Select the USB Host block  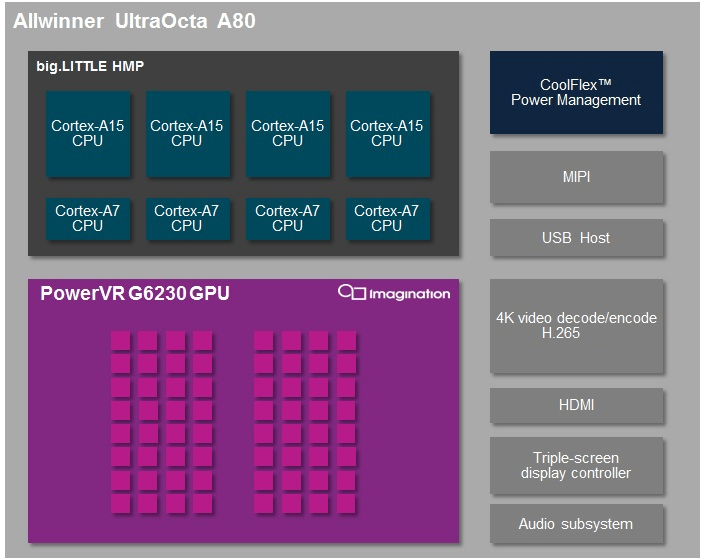click(576, 238)
